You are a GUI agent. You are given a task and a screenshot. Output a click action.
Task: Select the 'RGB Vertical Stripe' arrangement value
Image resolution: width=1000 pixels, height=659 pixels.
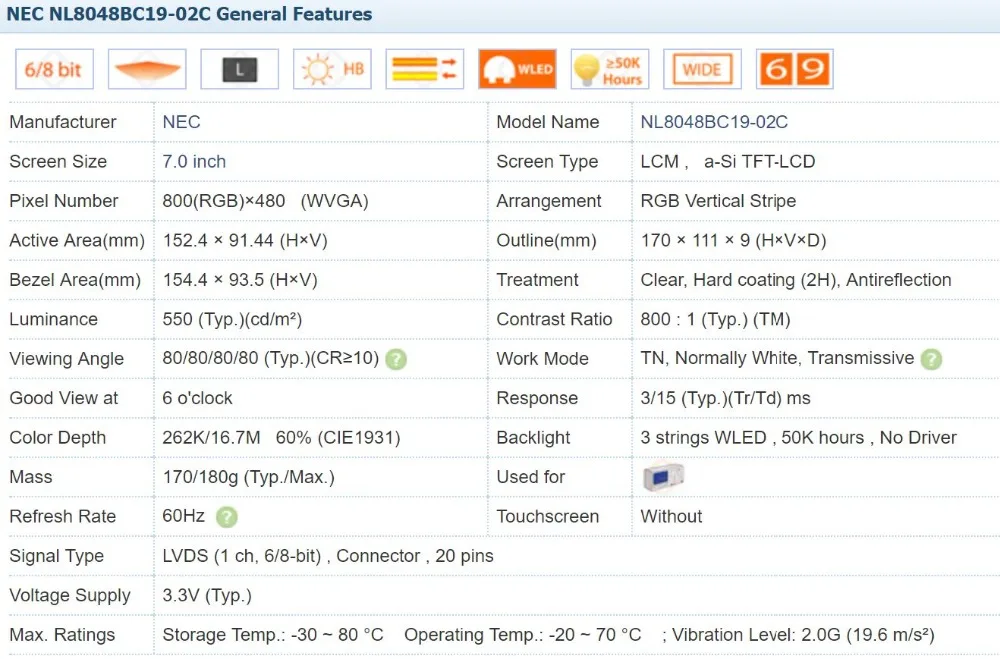[718, 201]
